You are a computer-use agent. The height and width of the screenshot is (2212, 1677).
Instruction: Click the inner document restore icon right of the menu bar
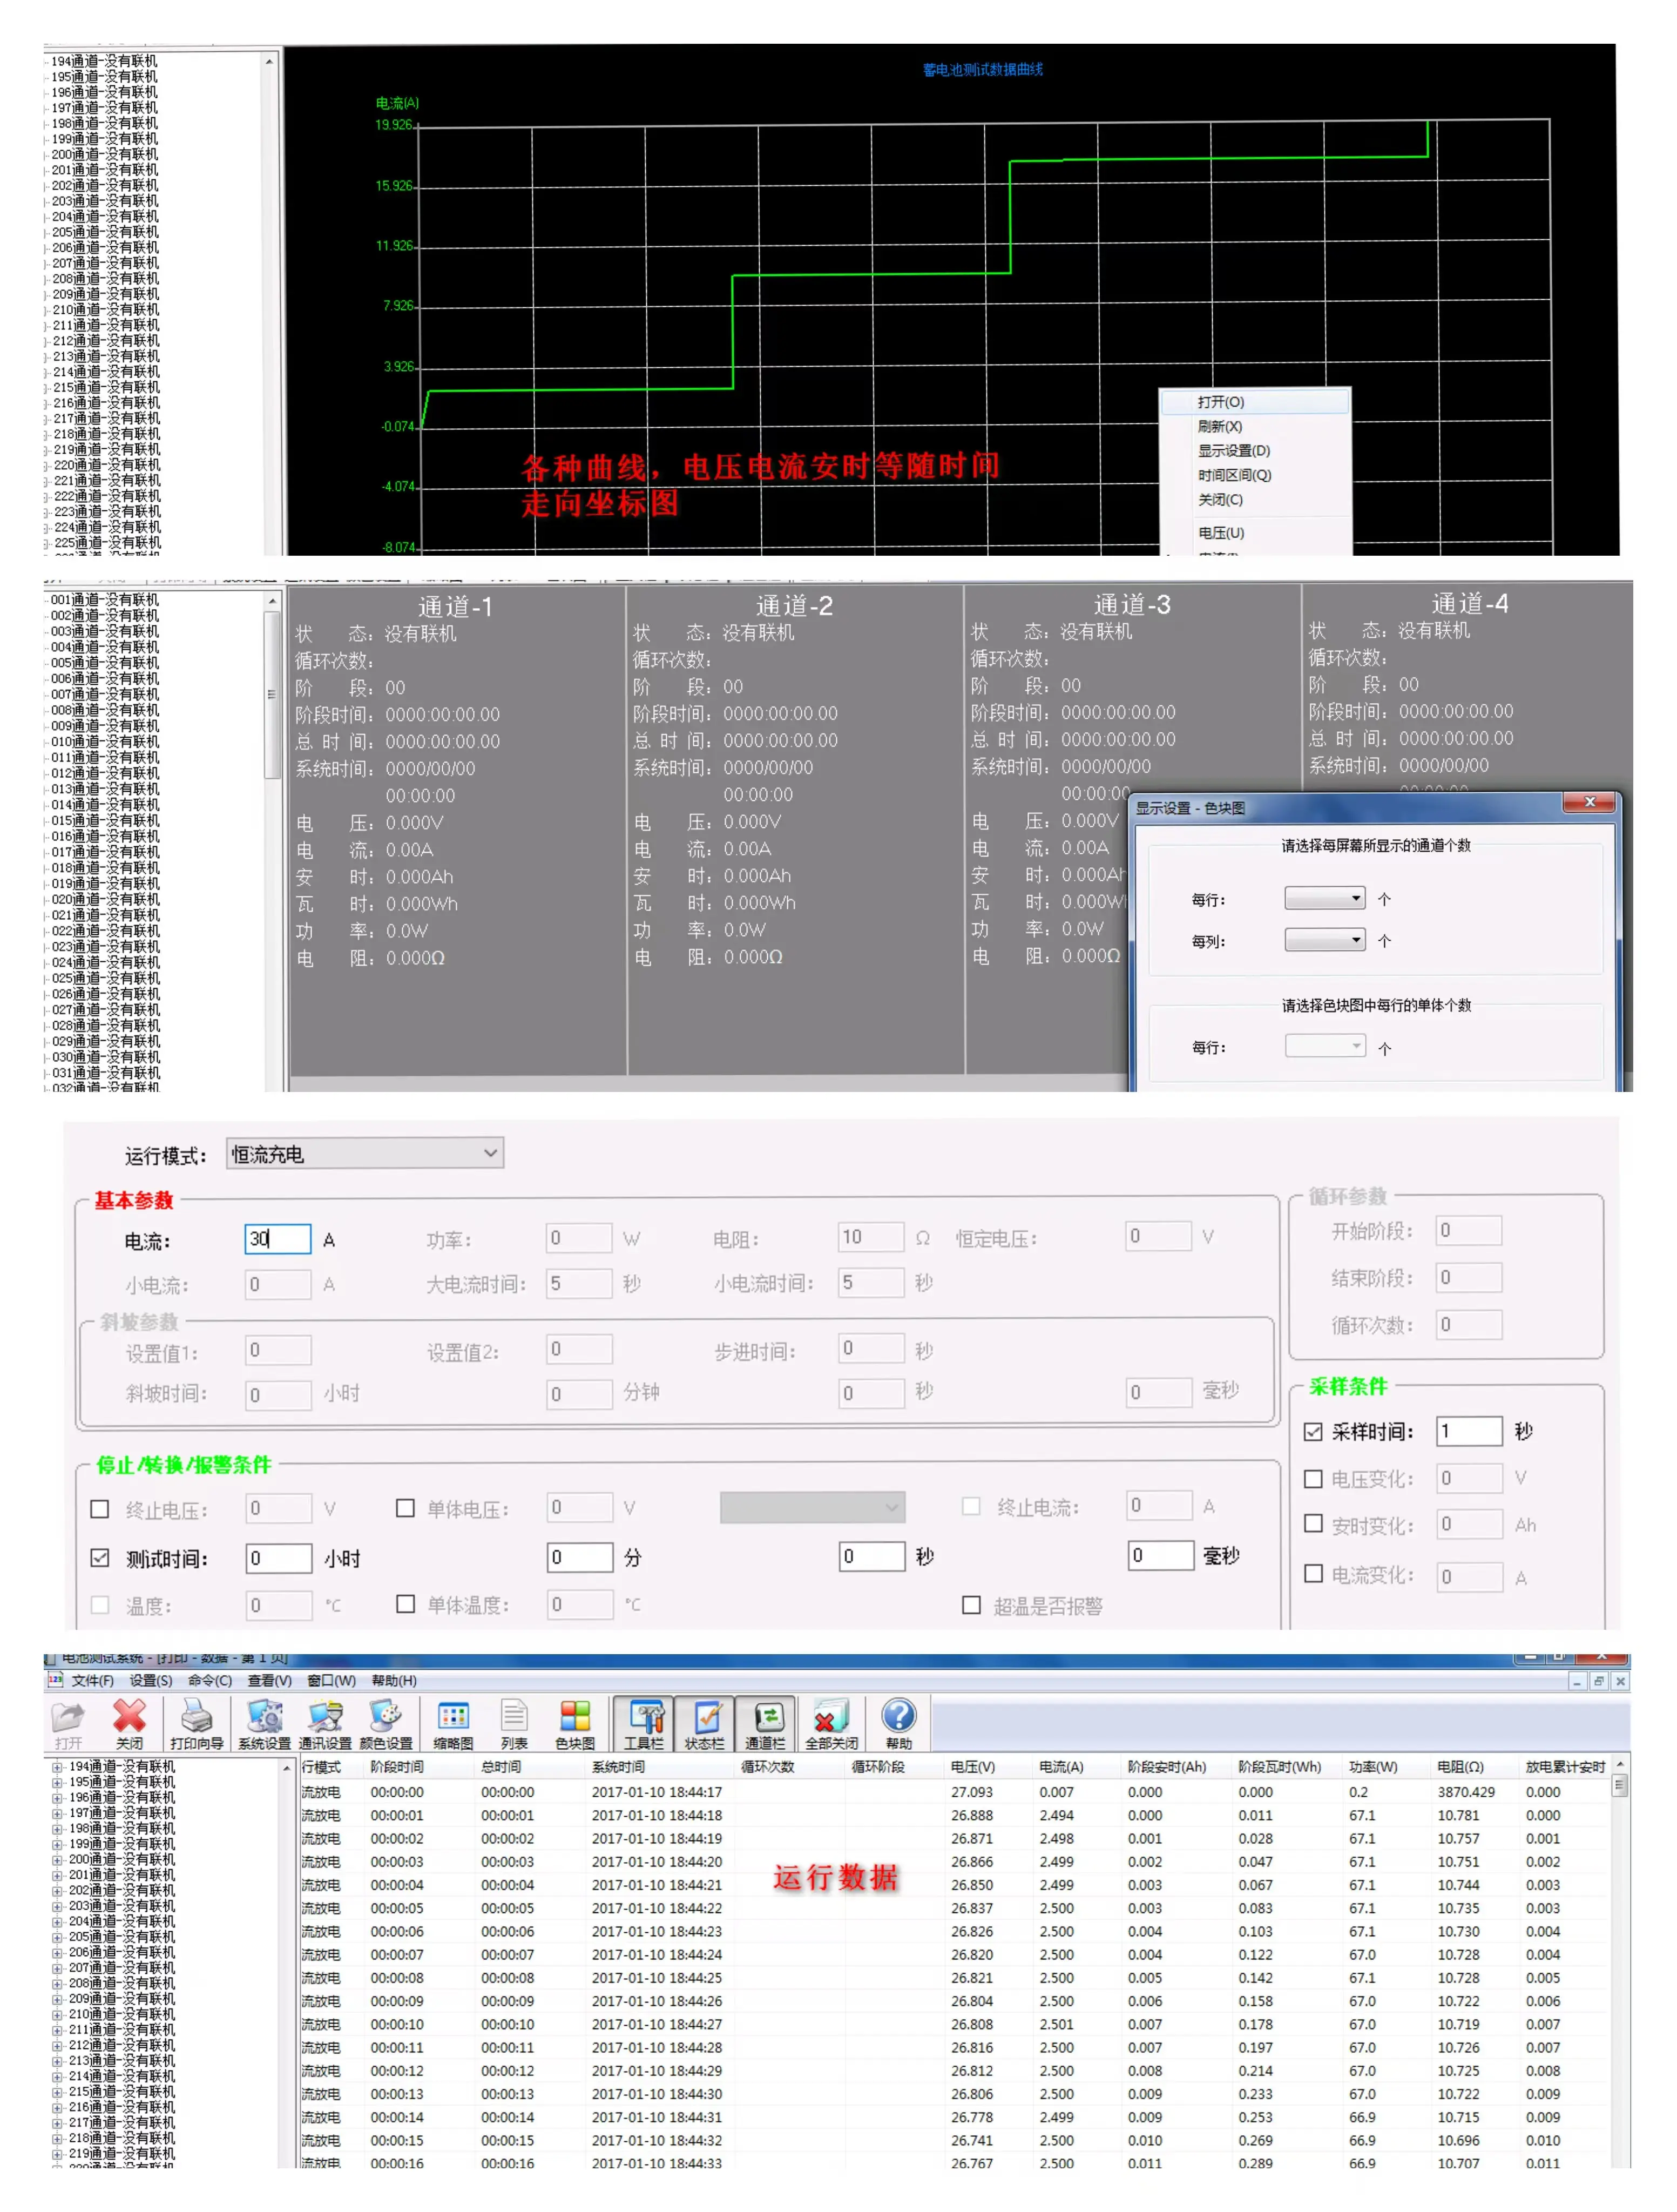click(x=1598, y=1681)
